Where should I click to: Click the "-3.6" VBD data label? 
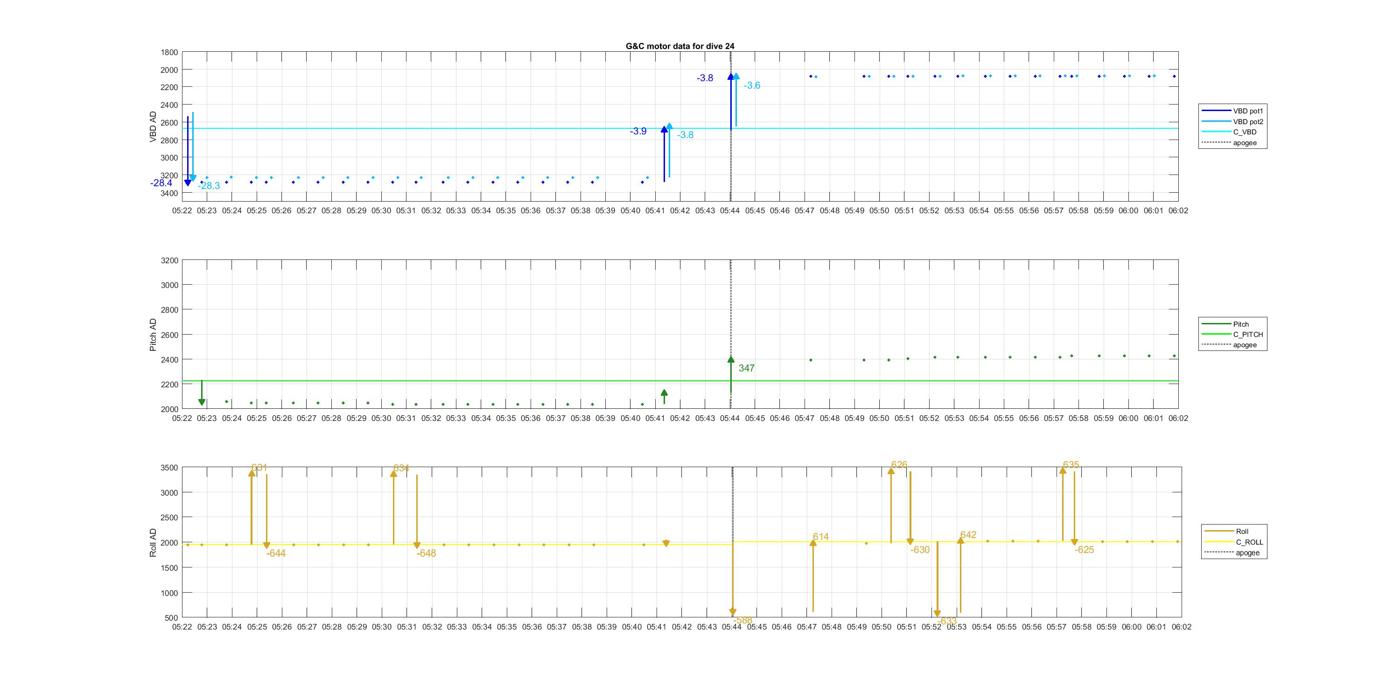[752, 86]
